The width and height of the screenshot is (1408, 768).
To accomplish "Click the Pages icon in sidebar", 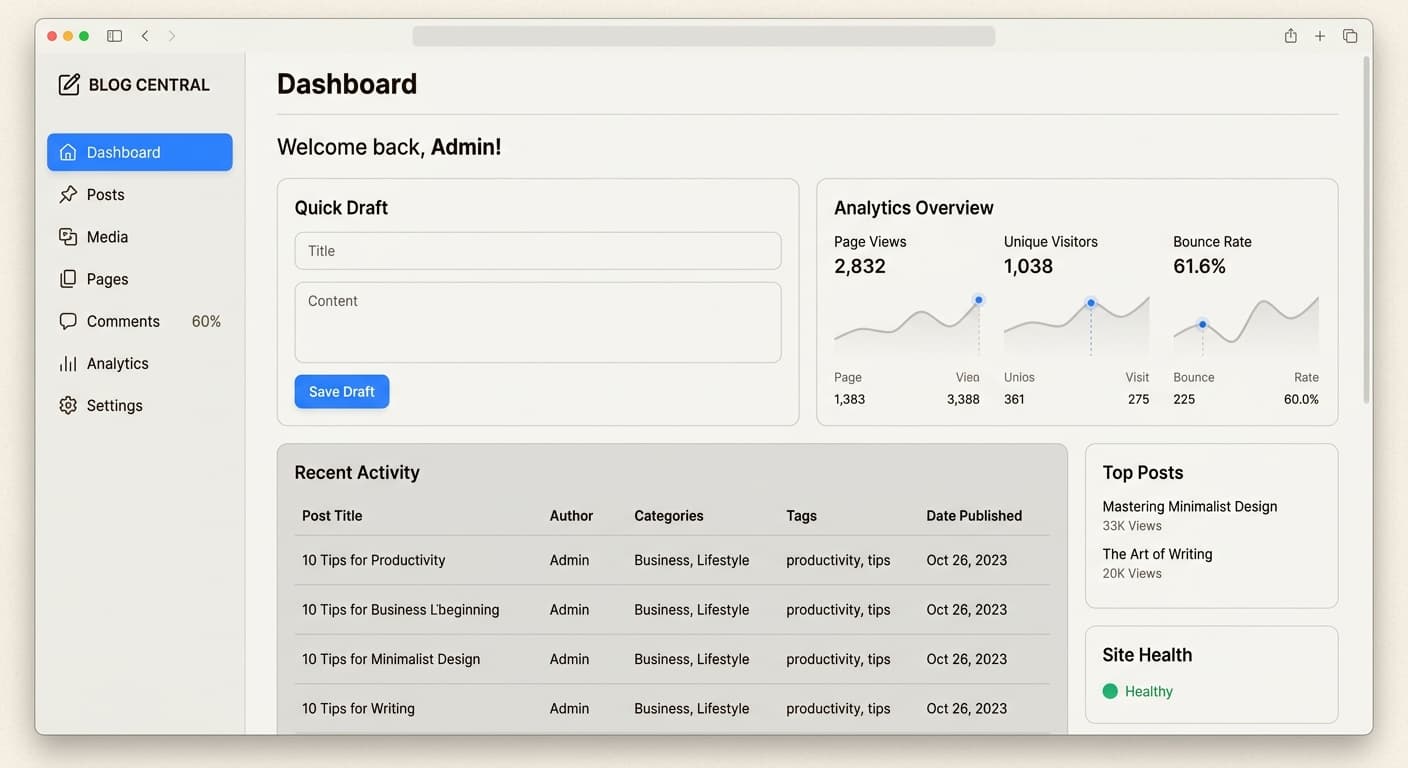I will pos(68,279).
